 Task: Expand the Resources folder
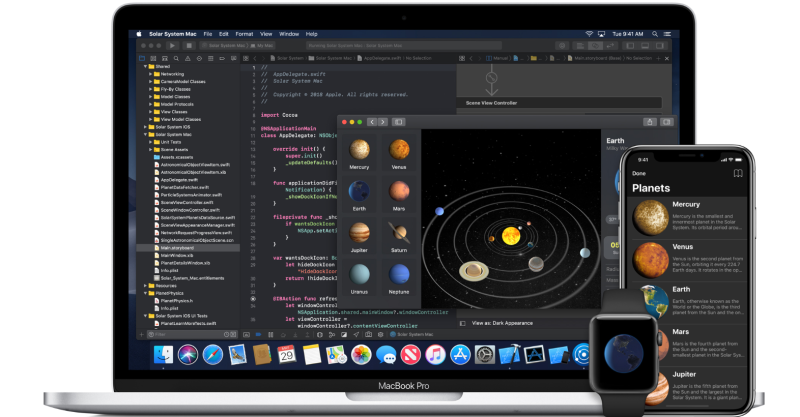[145, 286]
